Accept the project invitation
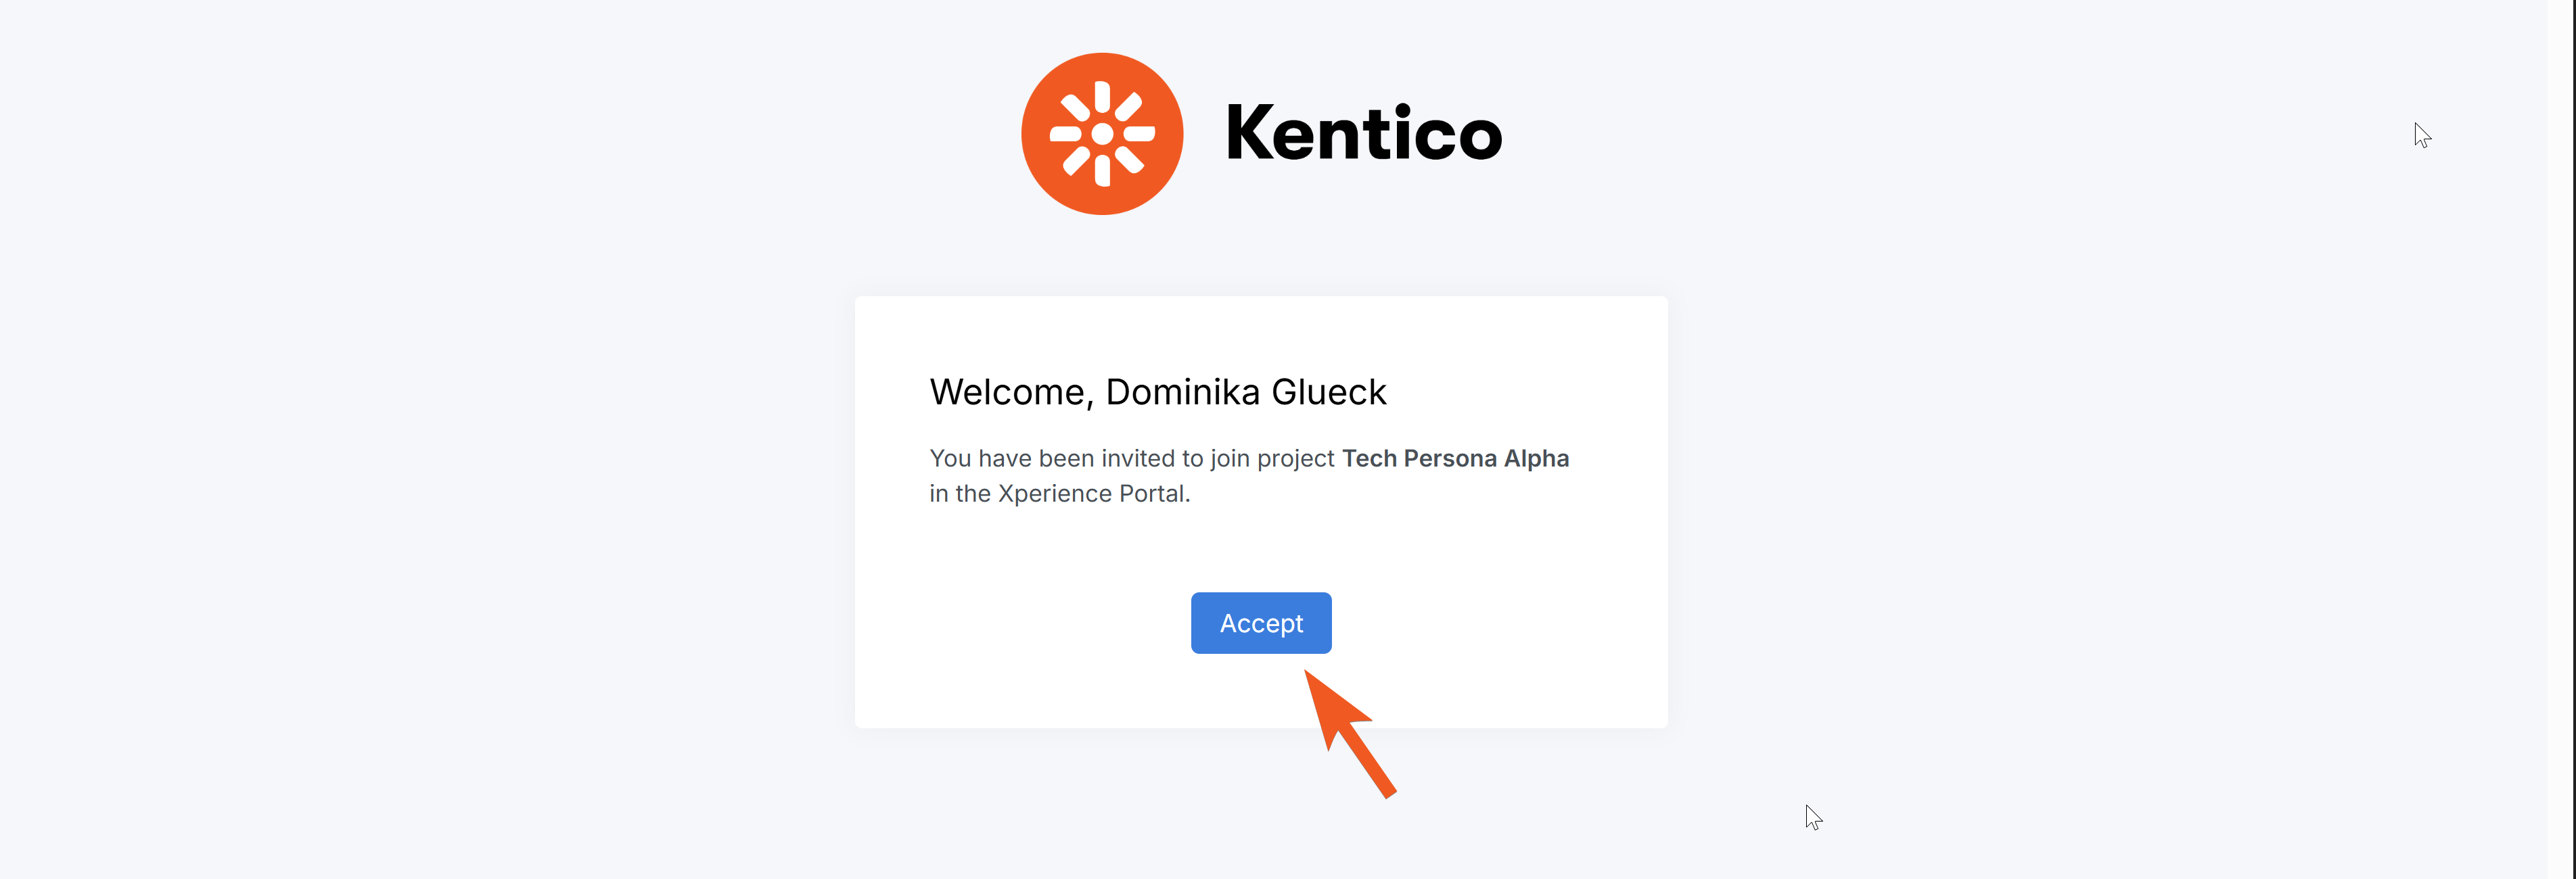This screenshot has width=2576, height=879. pyautogui.click(x=1260, y=623)
